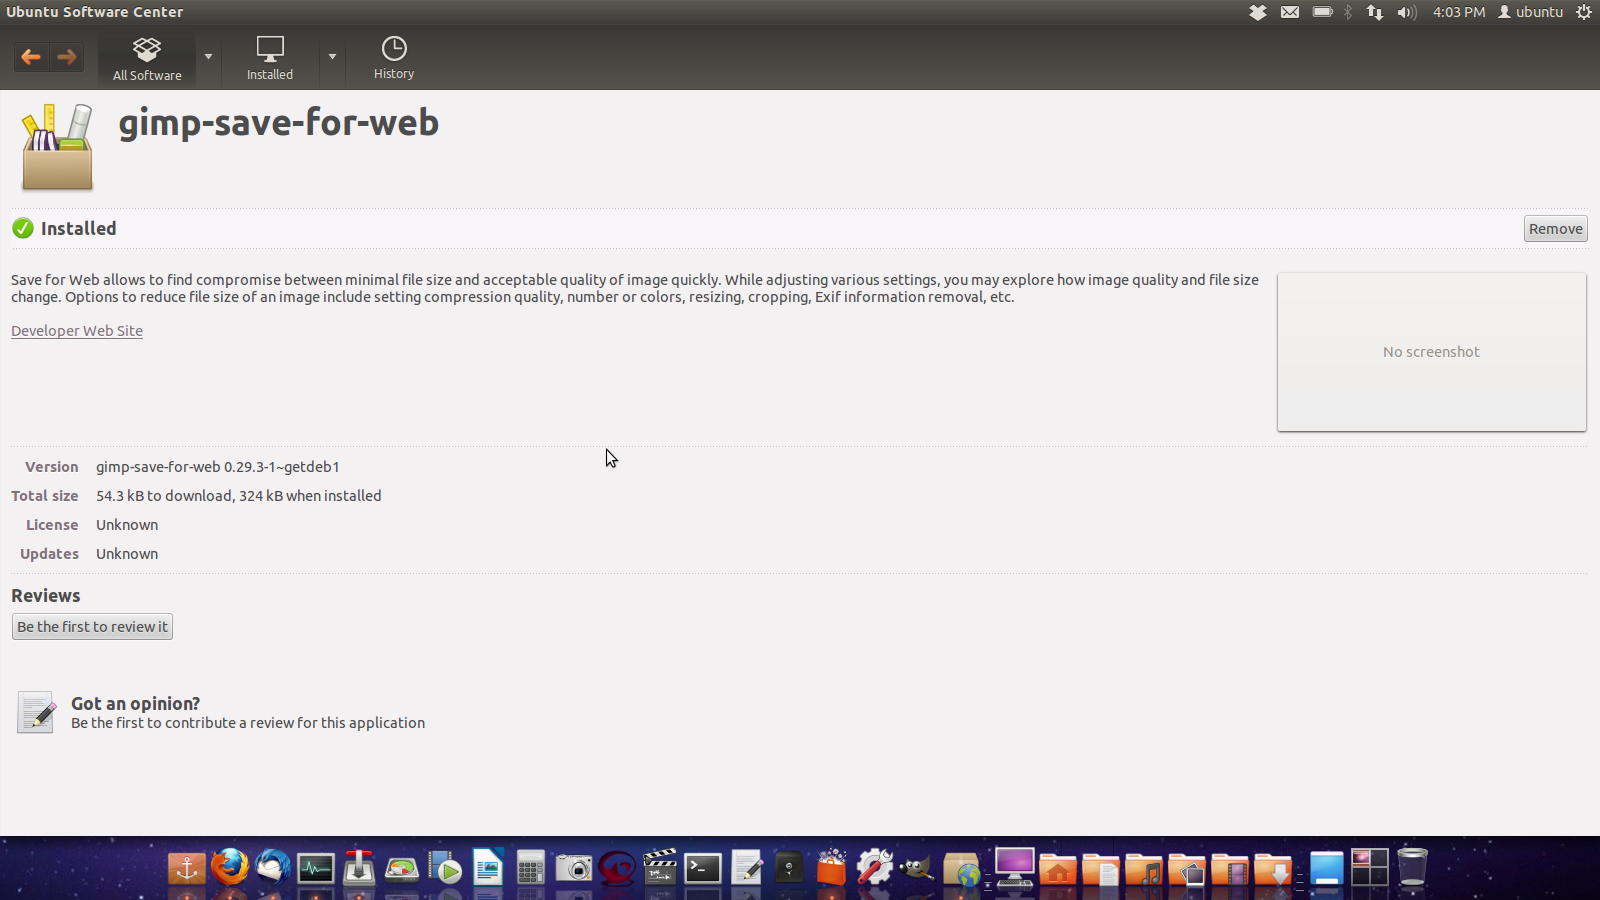Image resolution: width=1600 pixels, height=900 pixels.
Task: Click the review pencil-and-paper icon
Action: [37, 712]
